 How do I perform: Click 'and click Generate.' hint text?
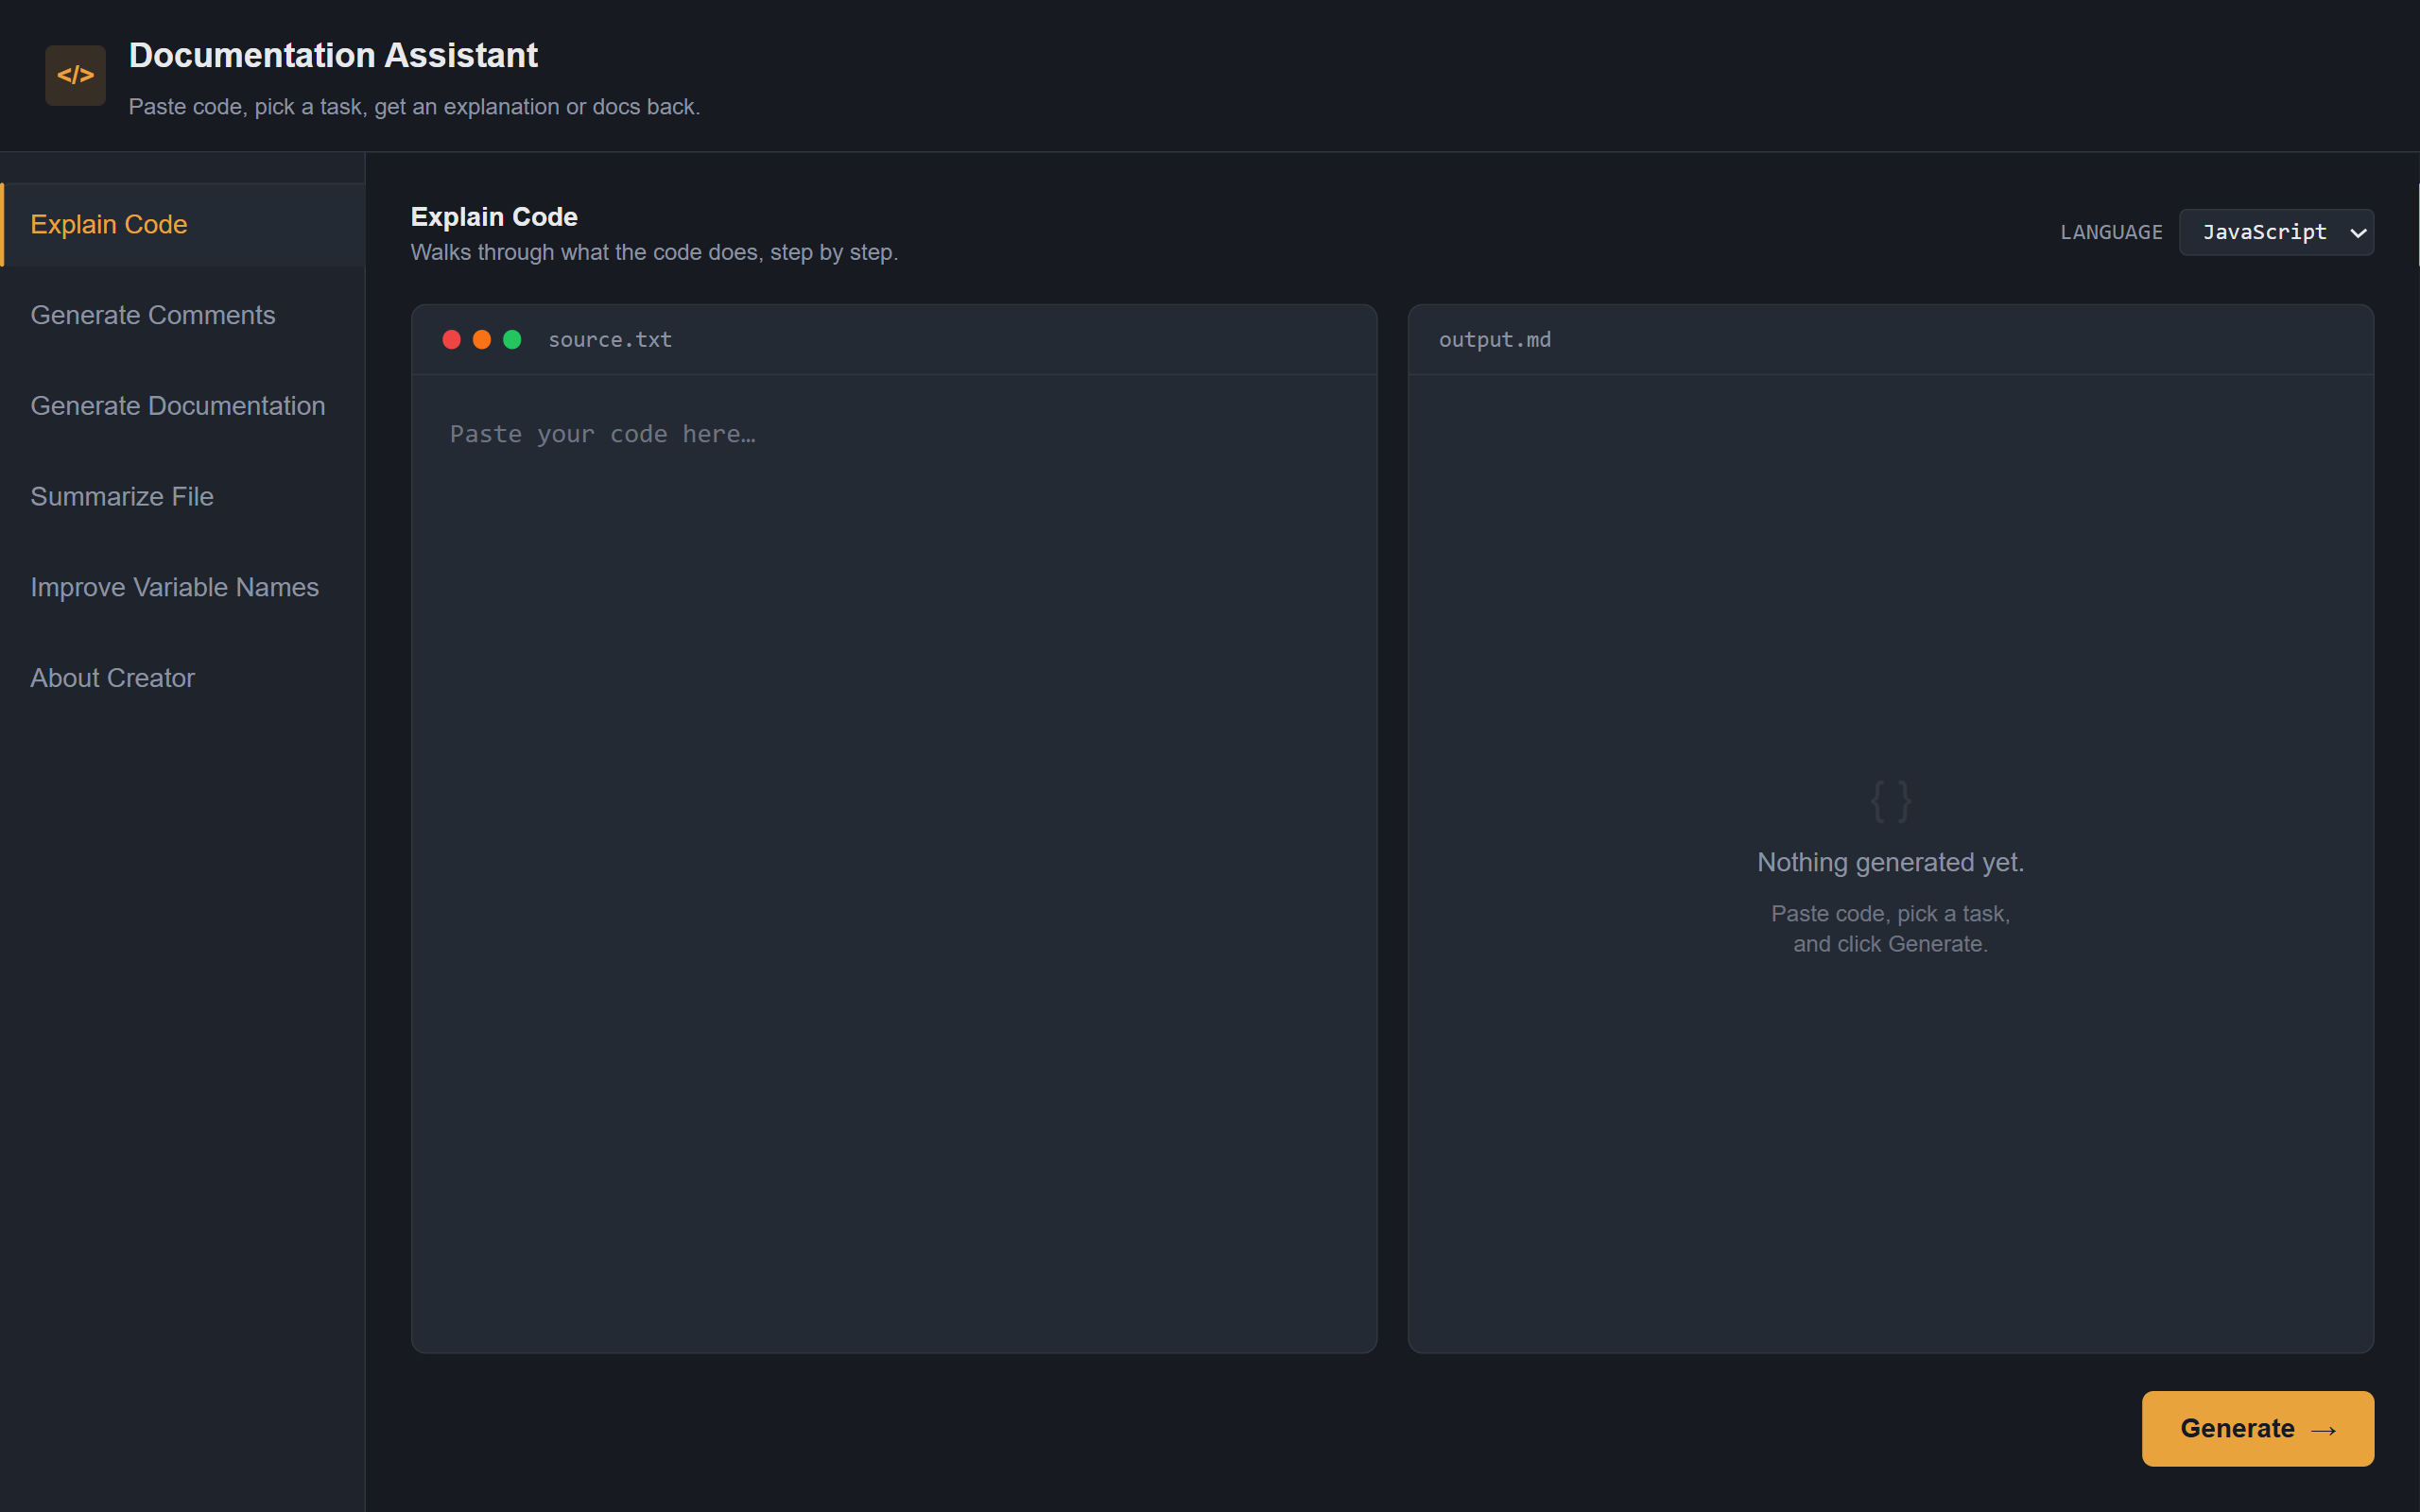1890,944
